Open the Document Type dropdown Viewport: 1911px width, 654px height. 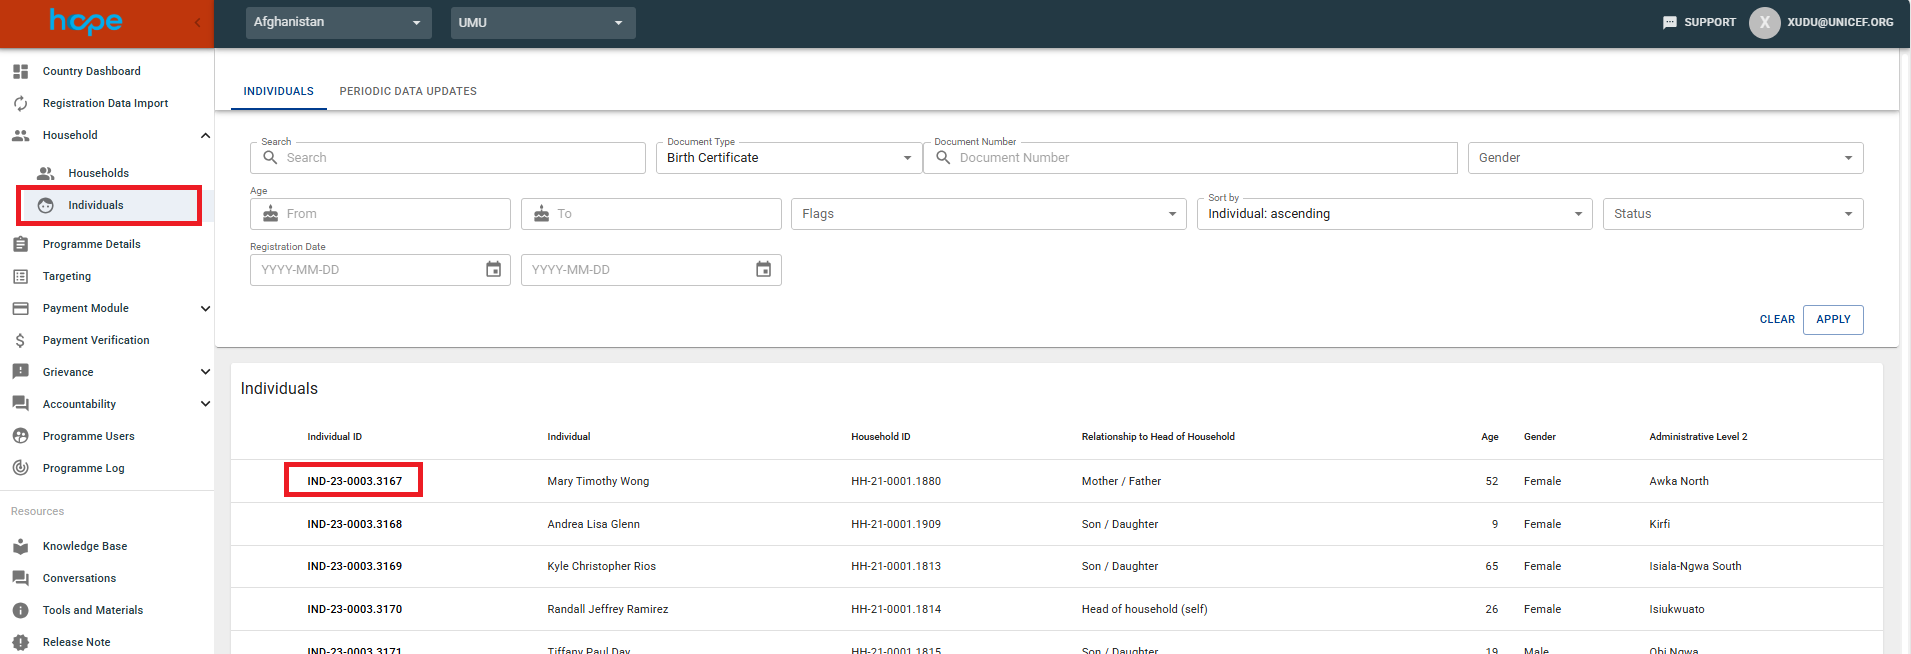(x=788, y=158)
